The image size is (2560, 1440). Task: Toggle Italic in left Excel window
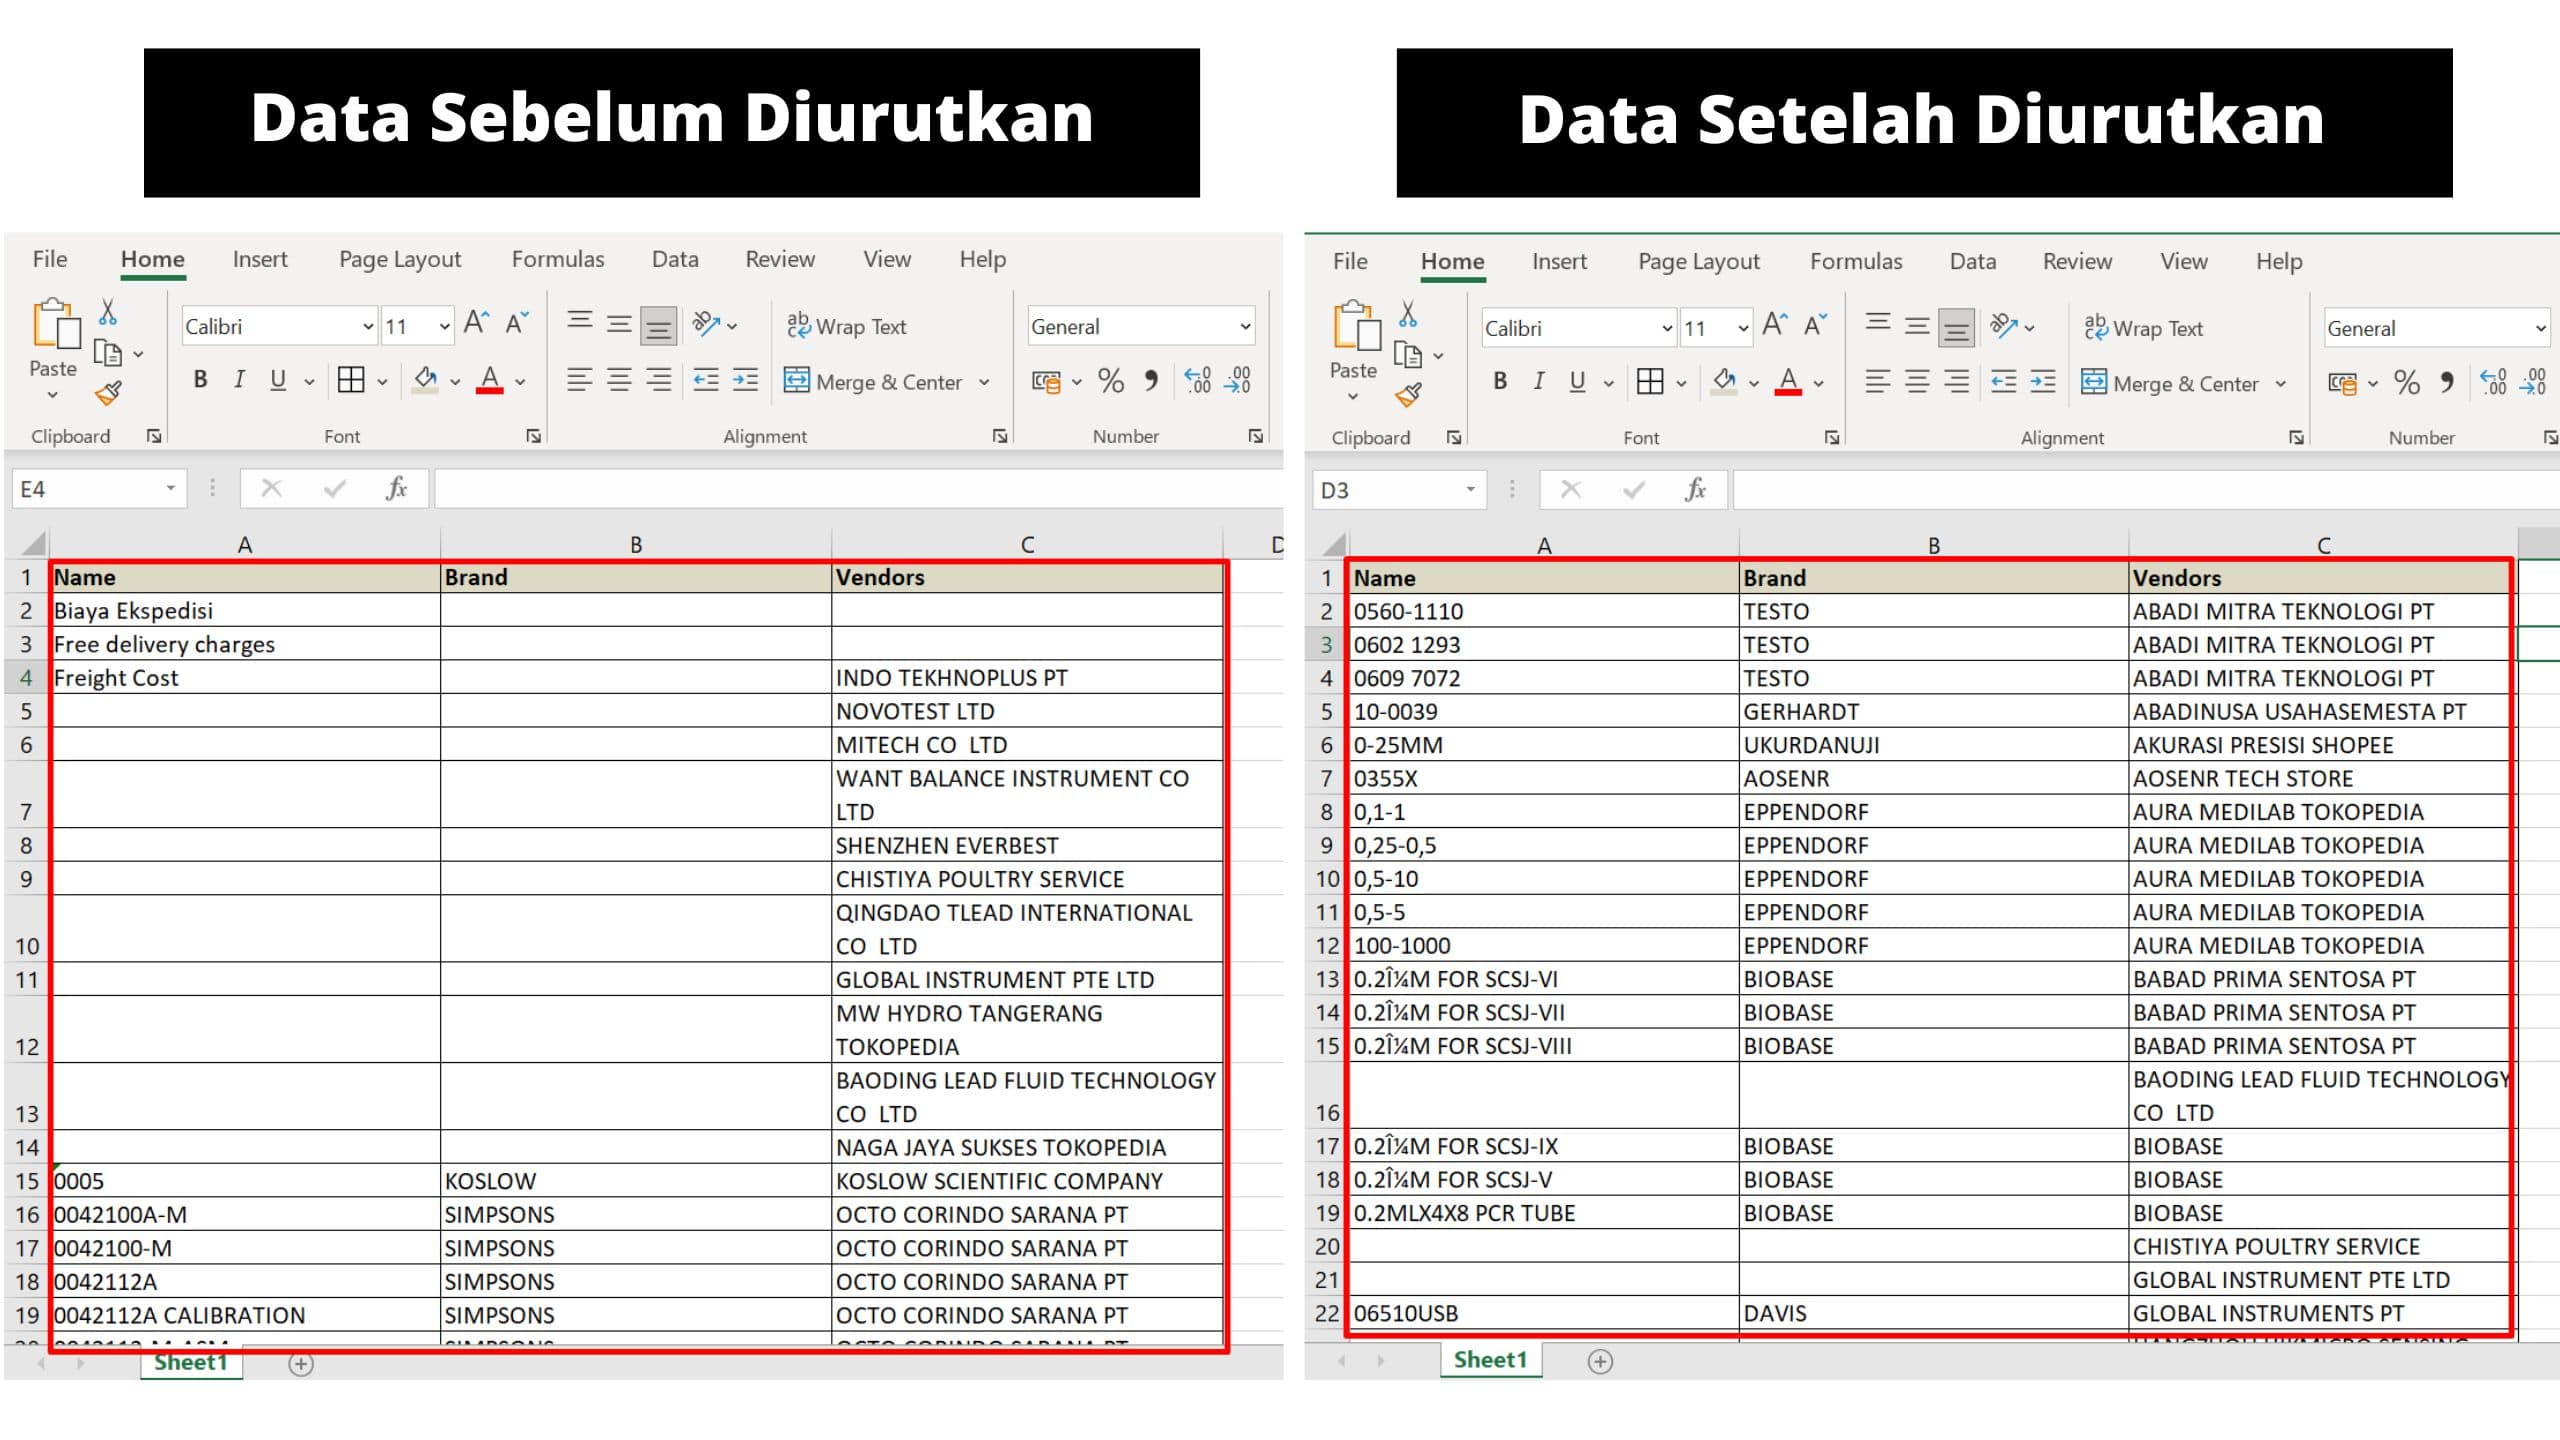point(239,380)
